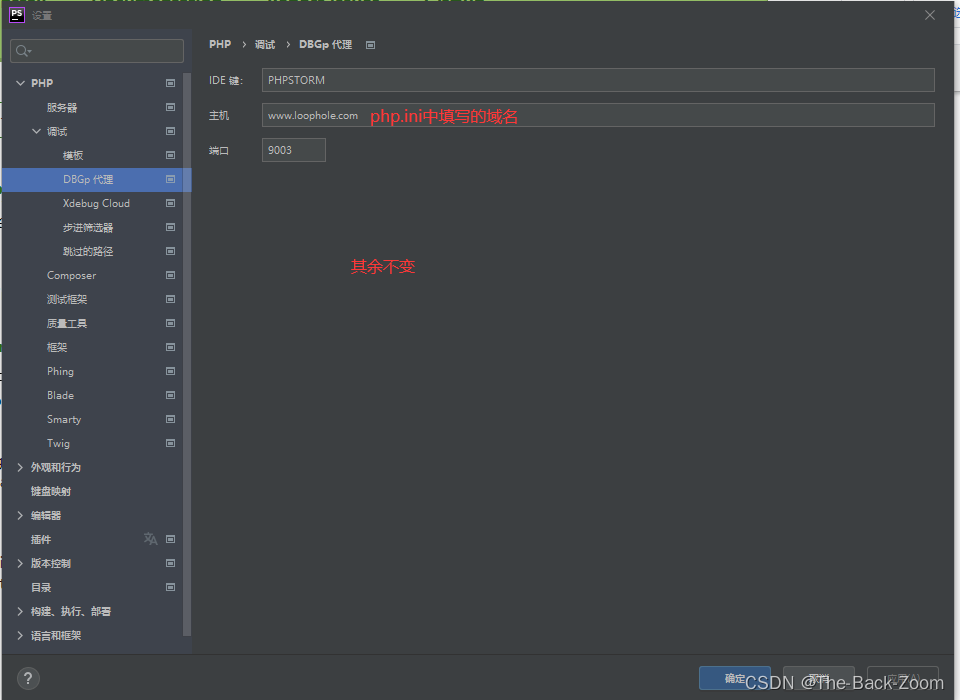This screenshot has height=700, width=960.
Task: Confirm settings with the 确定 button
Action: [735, 678]
